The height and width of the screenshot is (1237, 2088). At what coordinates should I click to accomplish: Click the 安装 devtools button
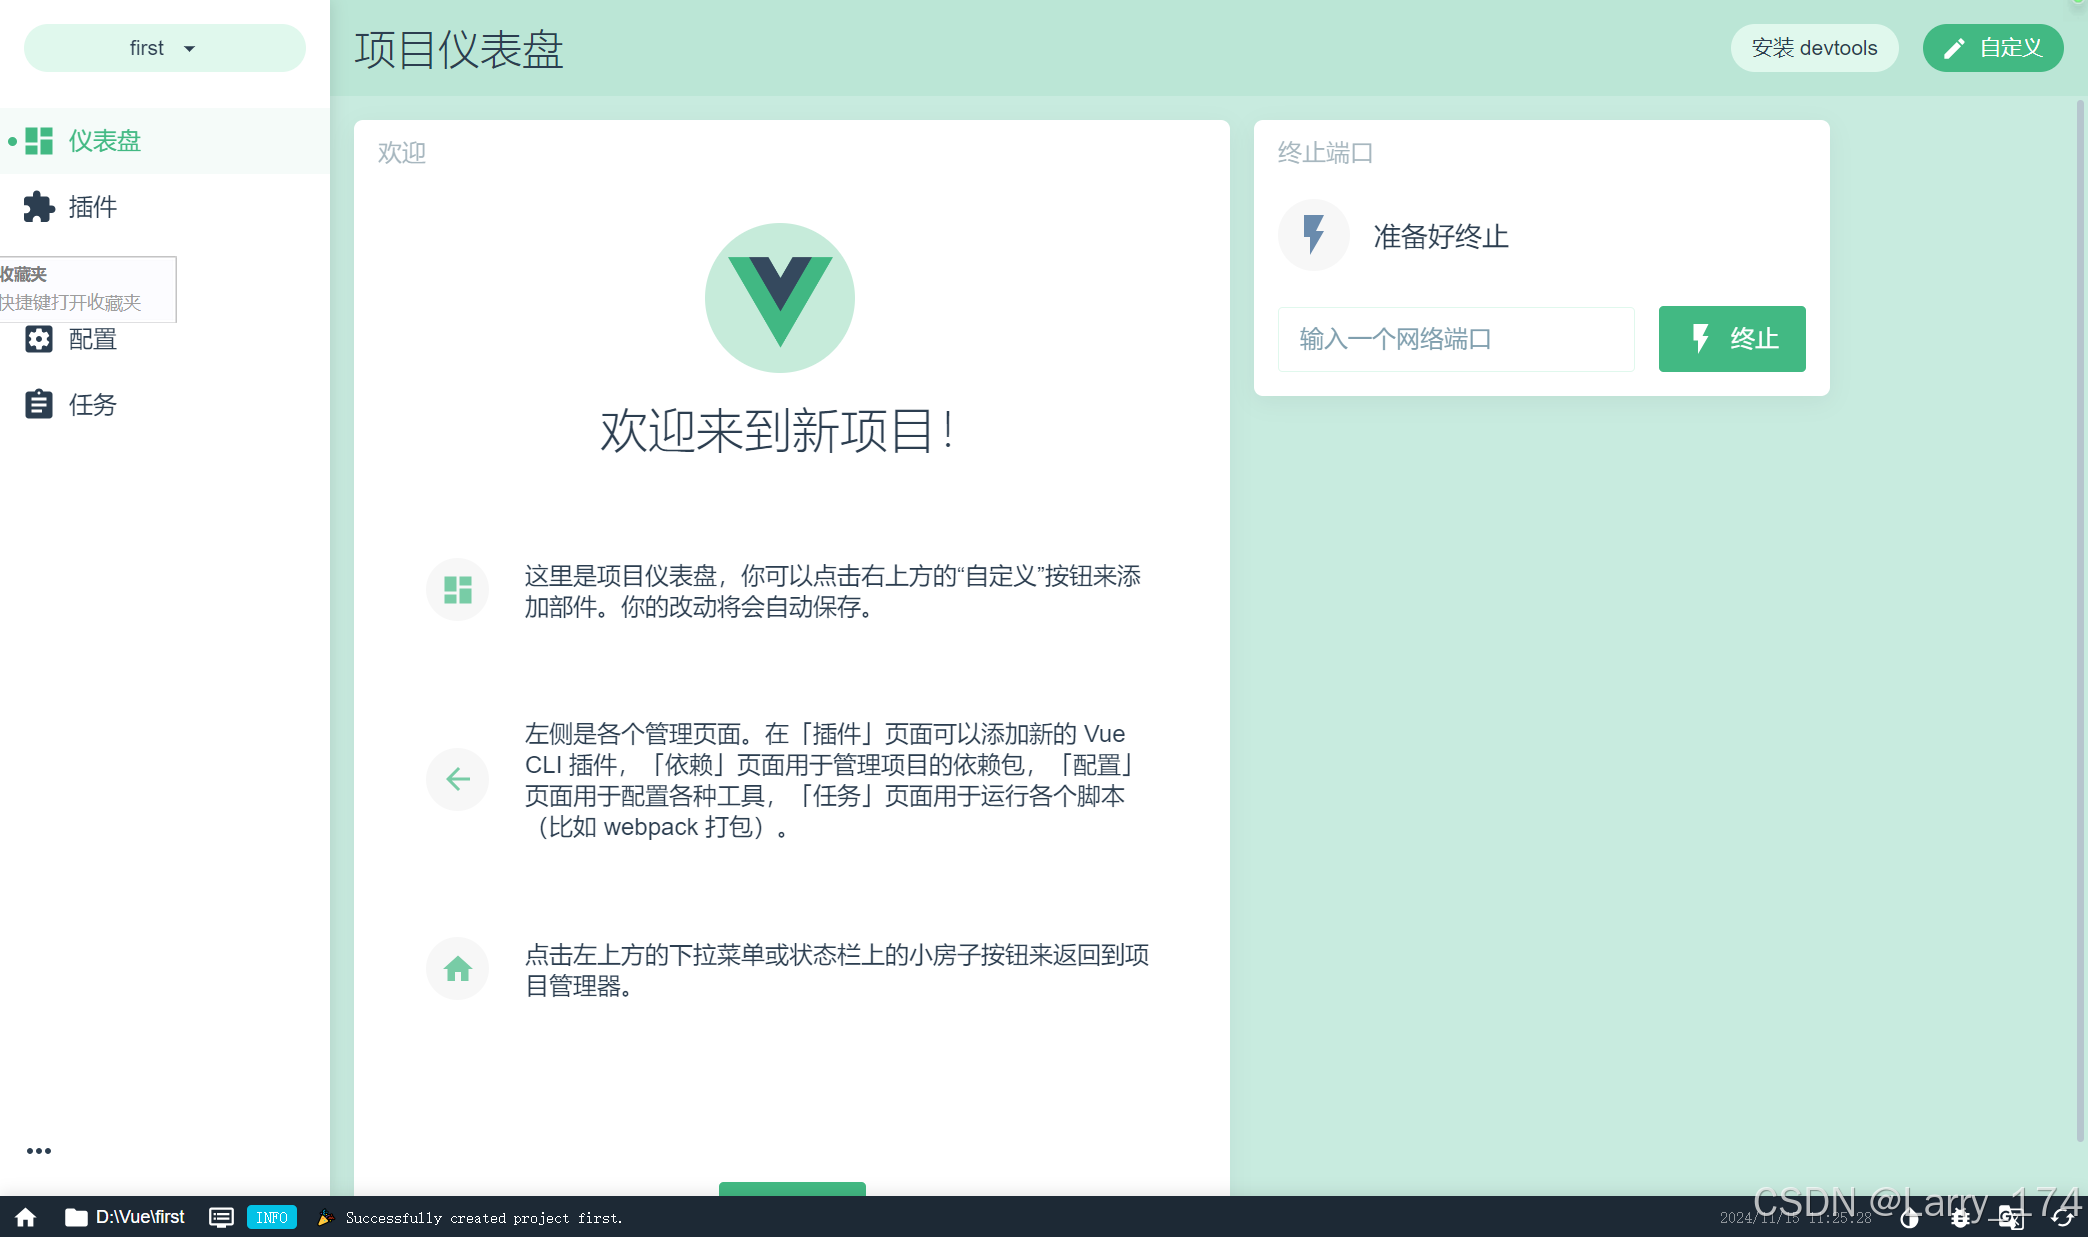point(1814,47)
